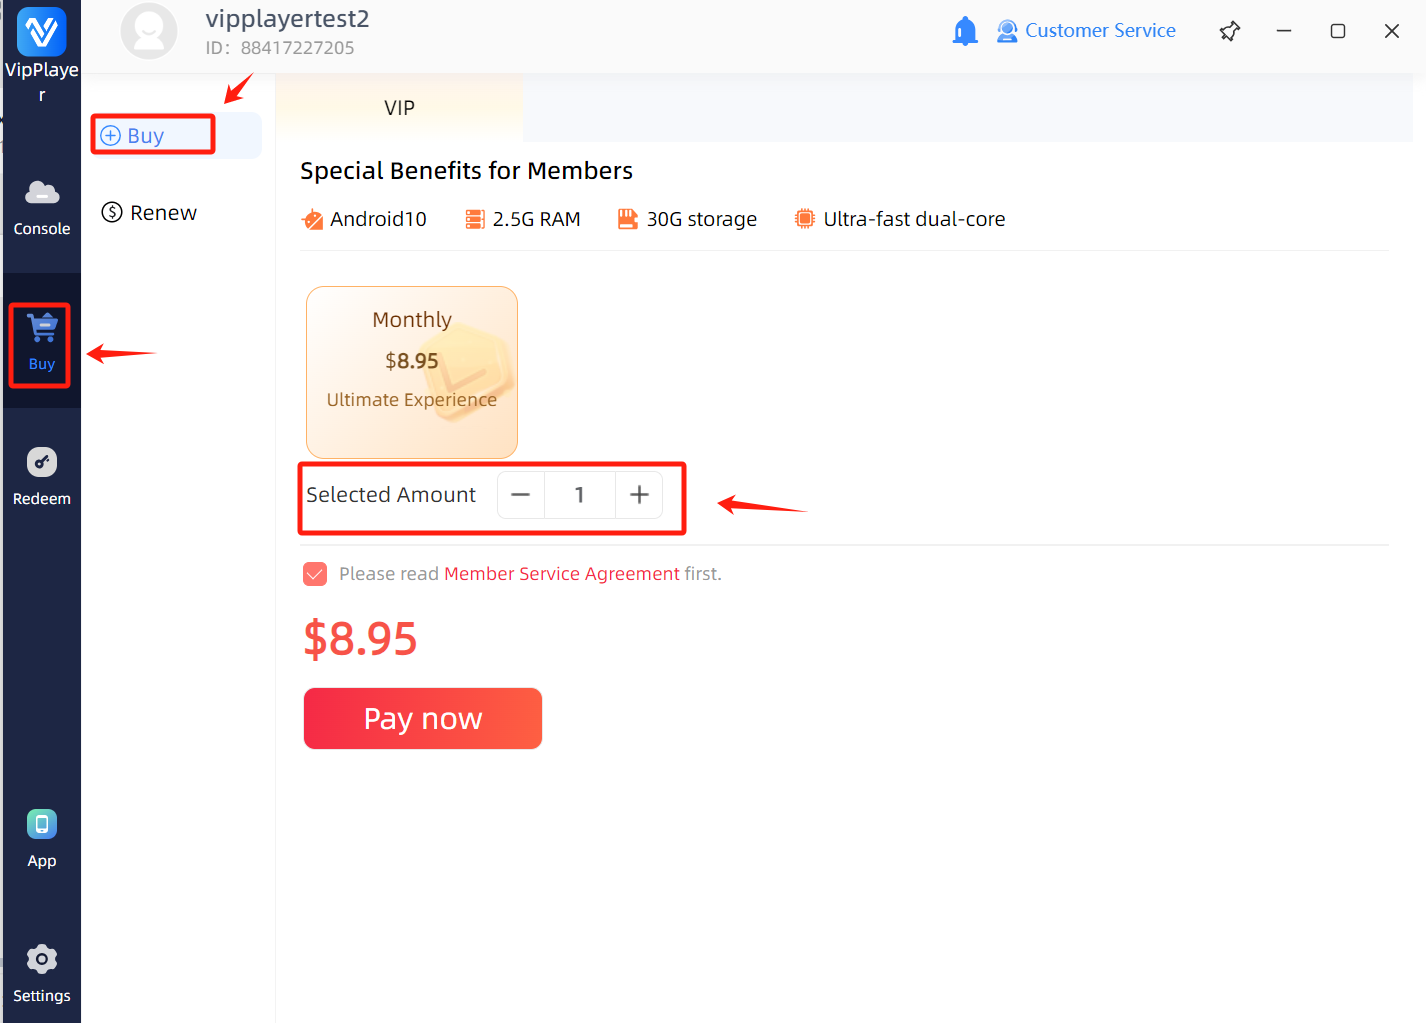Pin the window with pushpin icon

(x=1230, y=31)
